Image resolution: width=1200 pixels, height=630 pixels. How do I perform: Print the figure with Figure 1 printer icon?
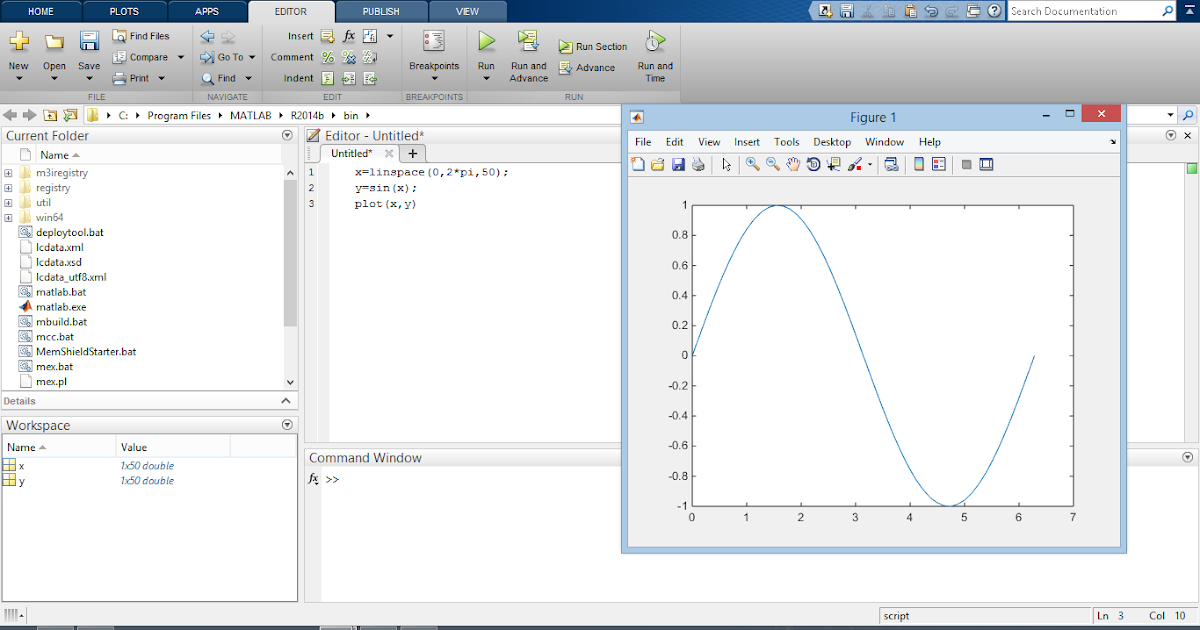tap(698, 164)
